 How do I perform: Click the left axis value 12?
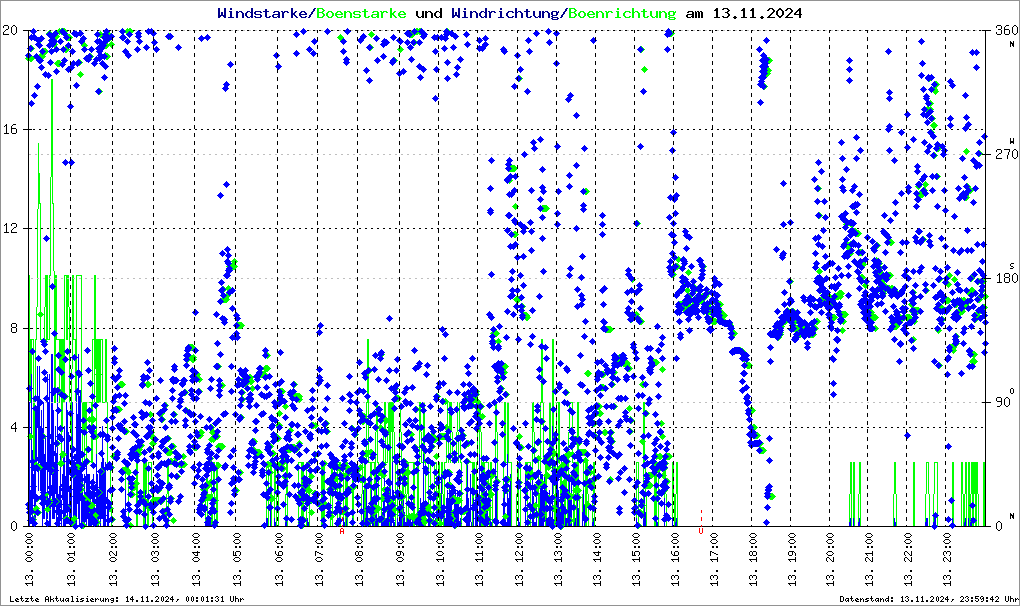coord(10,229)
